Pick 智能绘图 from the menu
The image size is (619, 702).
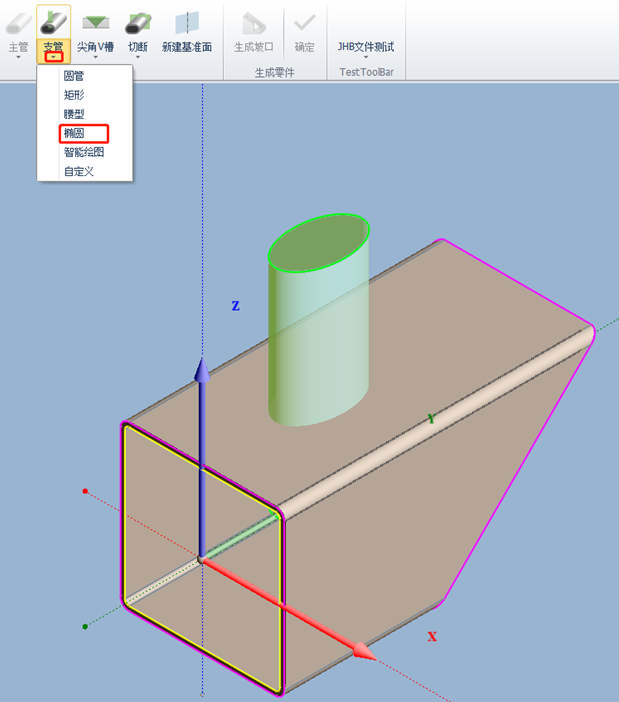(x=84, y=152)
